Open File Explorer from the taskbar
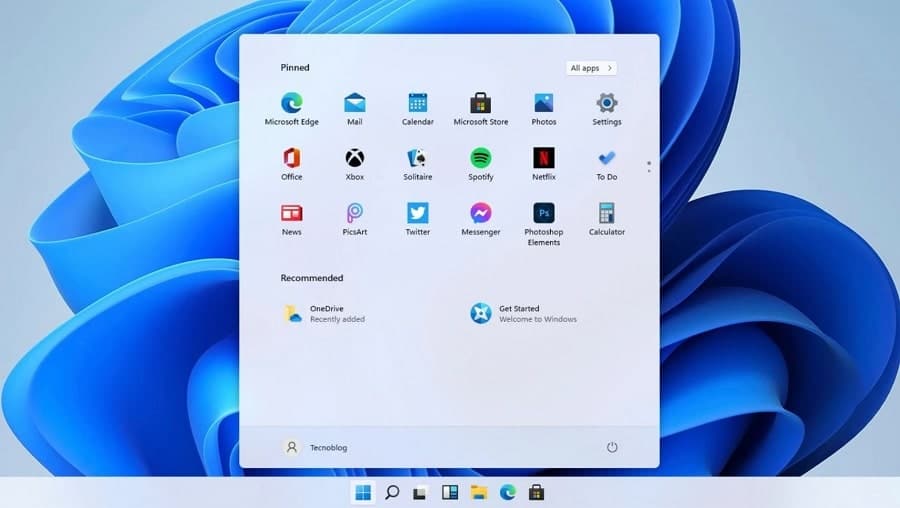Image resolution: width=900 pixels, height=508 pixels. pyautogui.click(x=479, y=493)
